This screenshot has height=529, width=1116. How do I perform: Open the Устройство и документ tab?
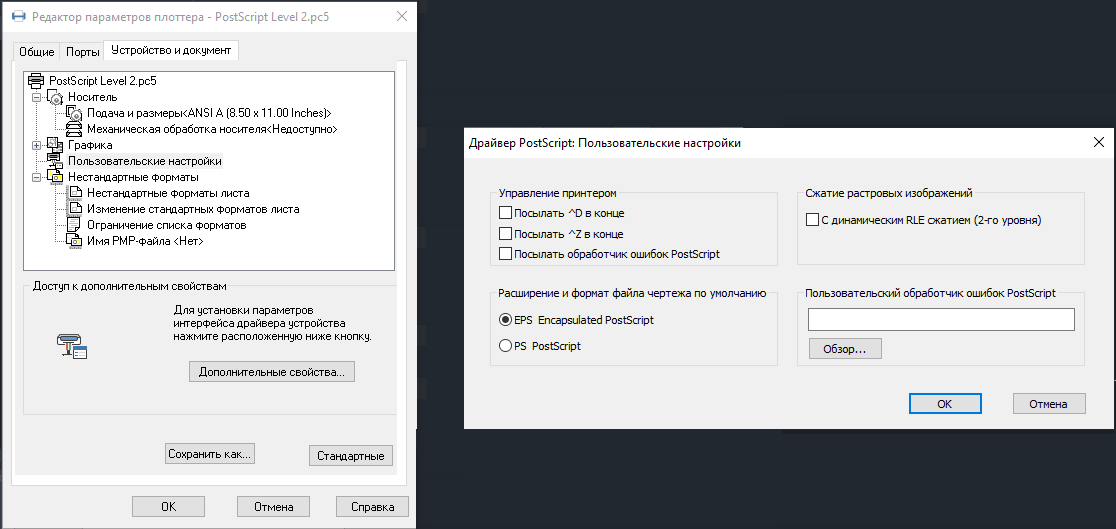point(171,50)
